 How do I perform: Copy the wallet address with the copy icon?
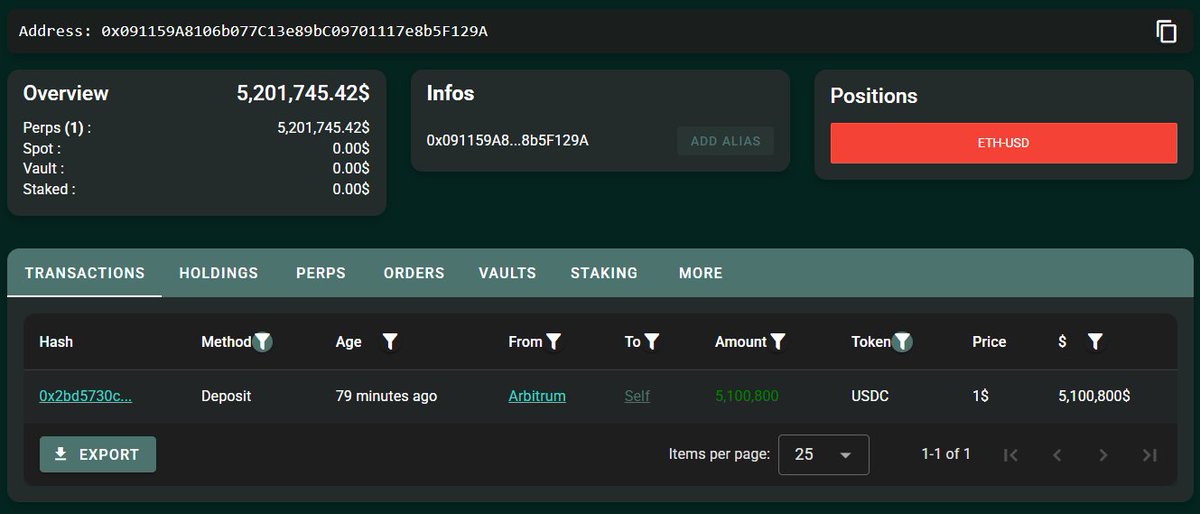coord(1166,31)
